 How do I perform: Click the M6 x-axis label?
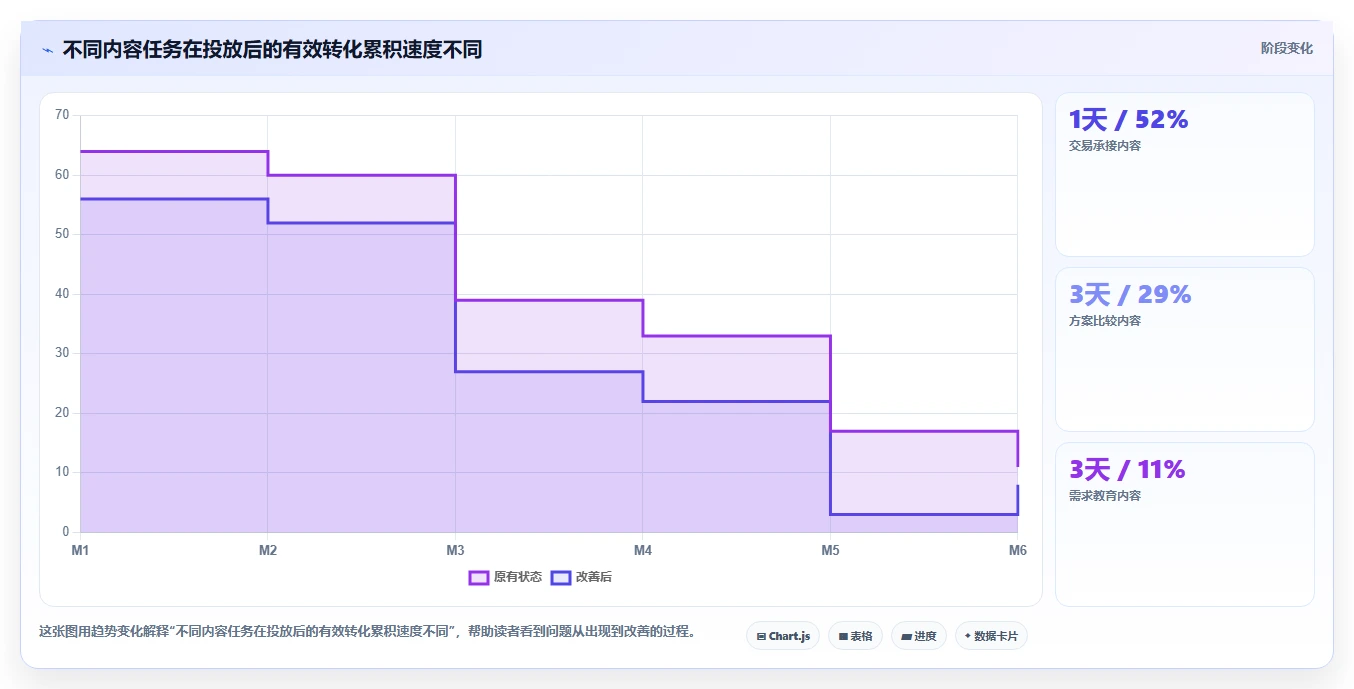click(x=1017, y=550)
